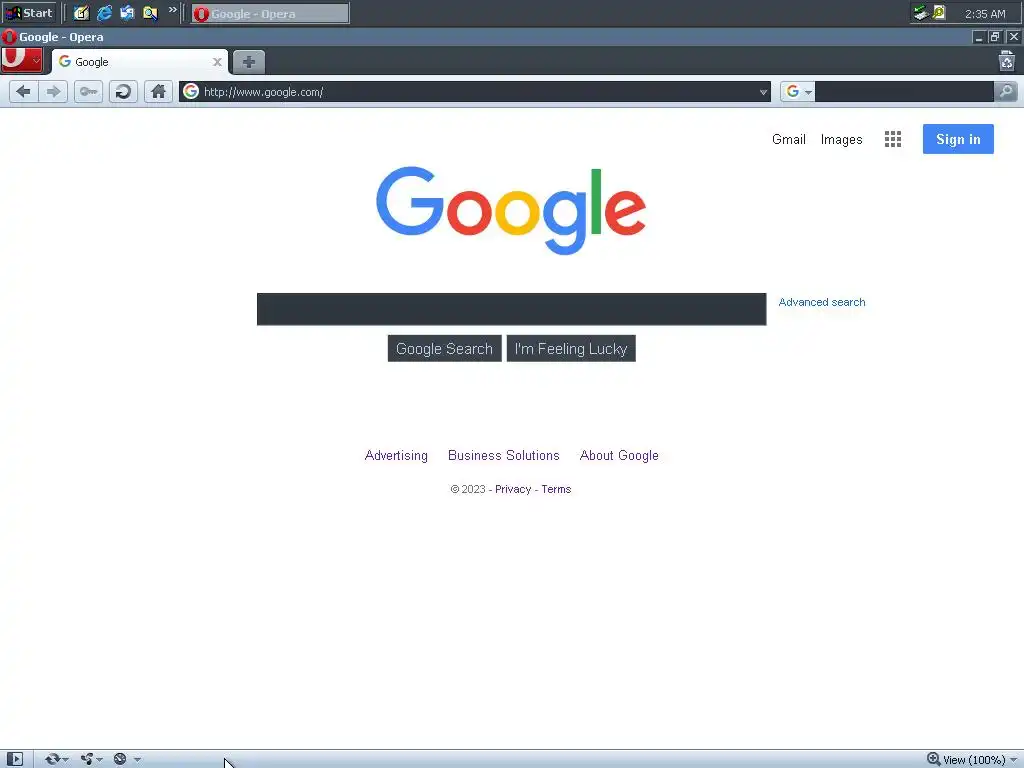
Task: Expand the quick launch overflow chevron
Action: [x=172, y=10]
